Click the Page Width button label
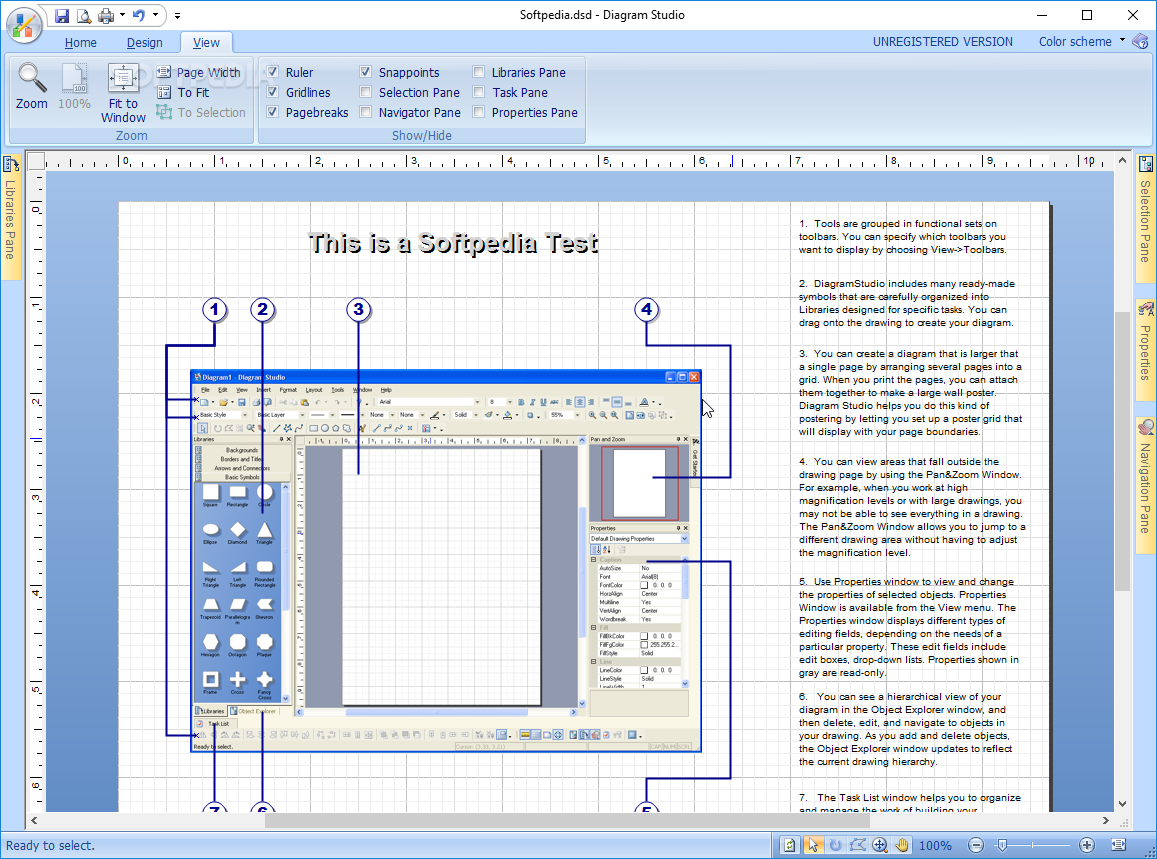Viewport: 1157px width, 859px height. coord(208,72)
